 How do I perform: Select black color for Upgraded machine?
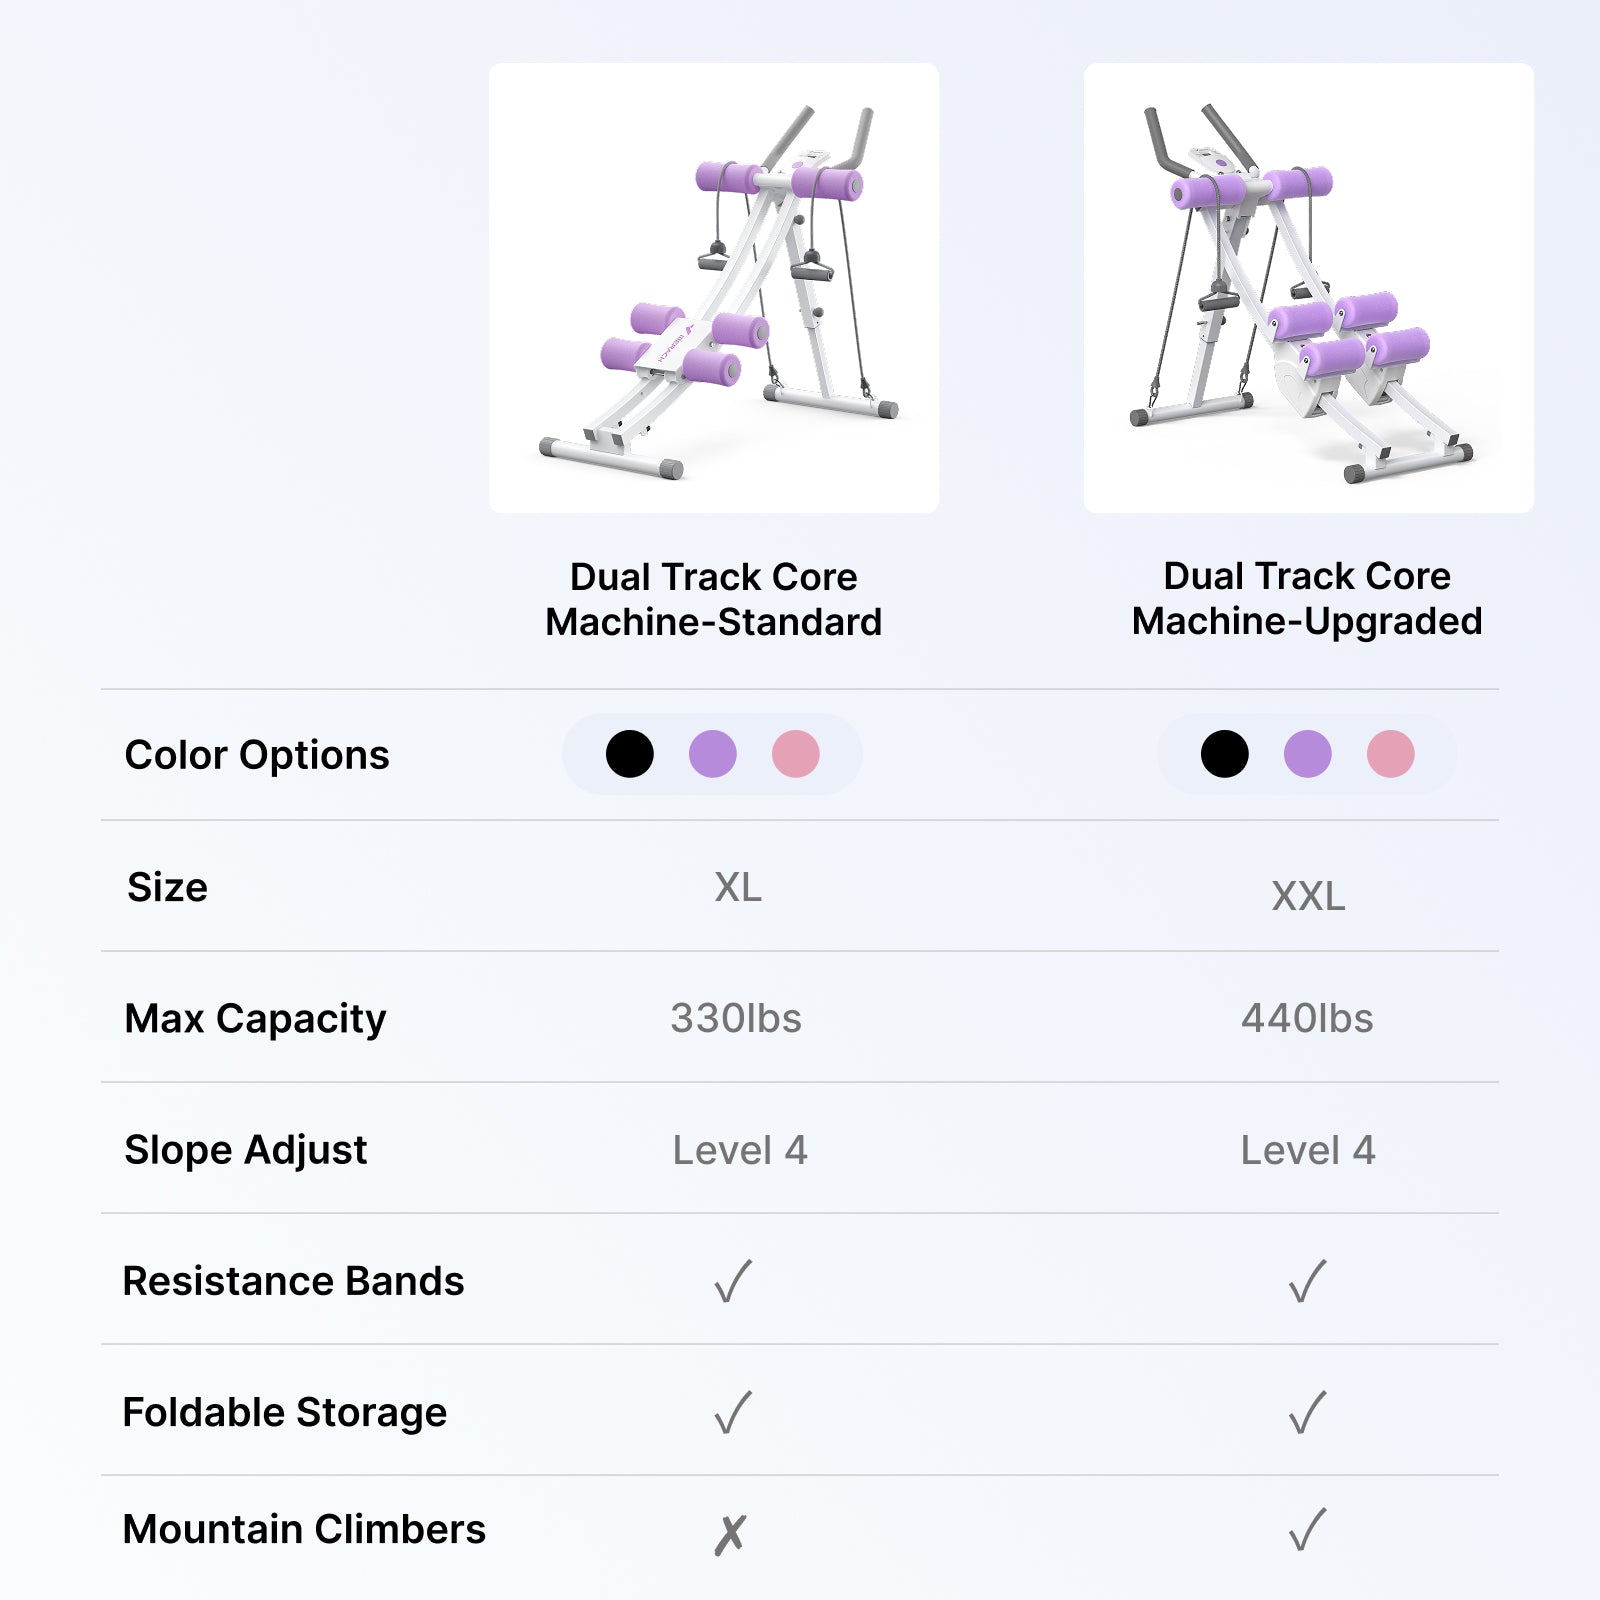1225,754
